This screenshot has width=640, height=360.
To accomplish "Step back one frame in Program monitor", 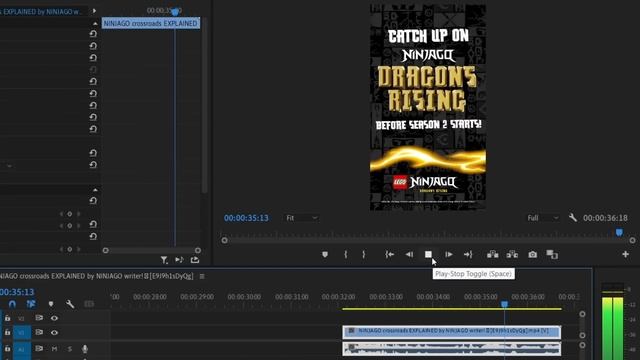I will [x=409, y=254].
